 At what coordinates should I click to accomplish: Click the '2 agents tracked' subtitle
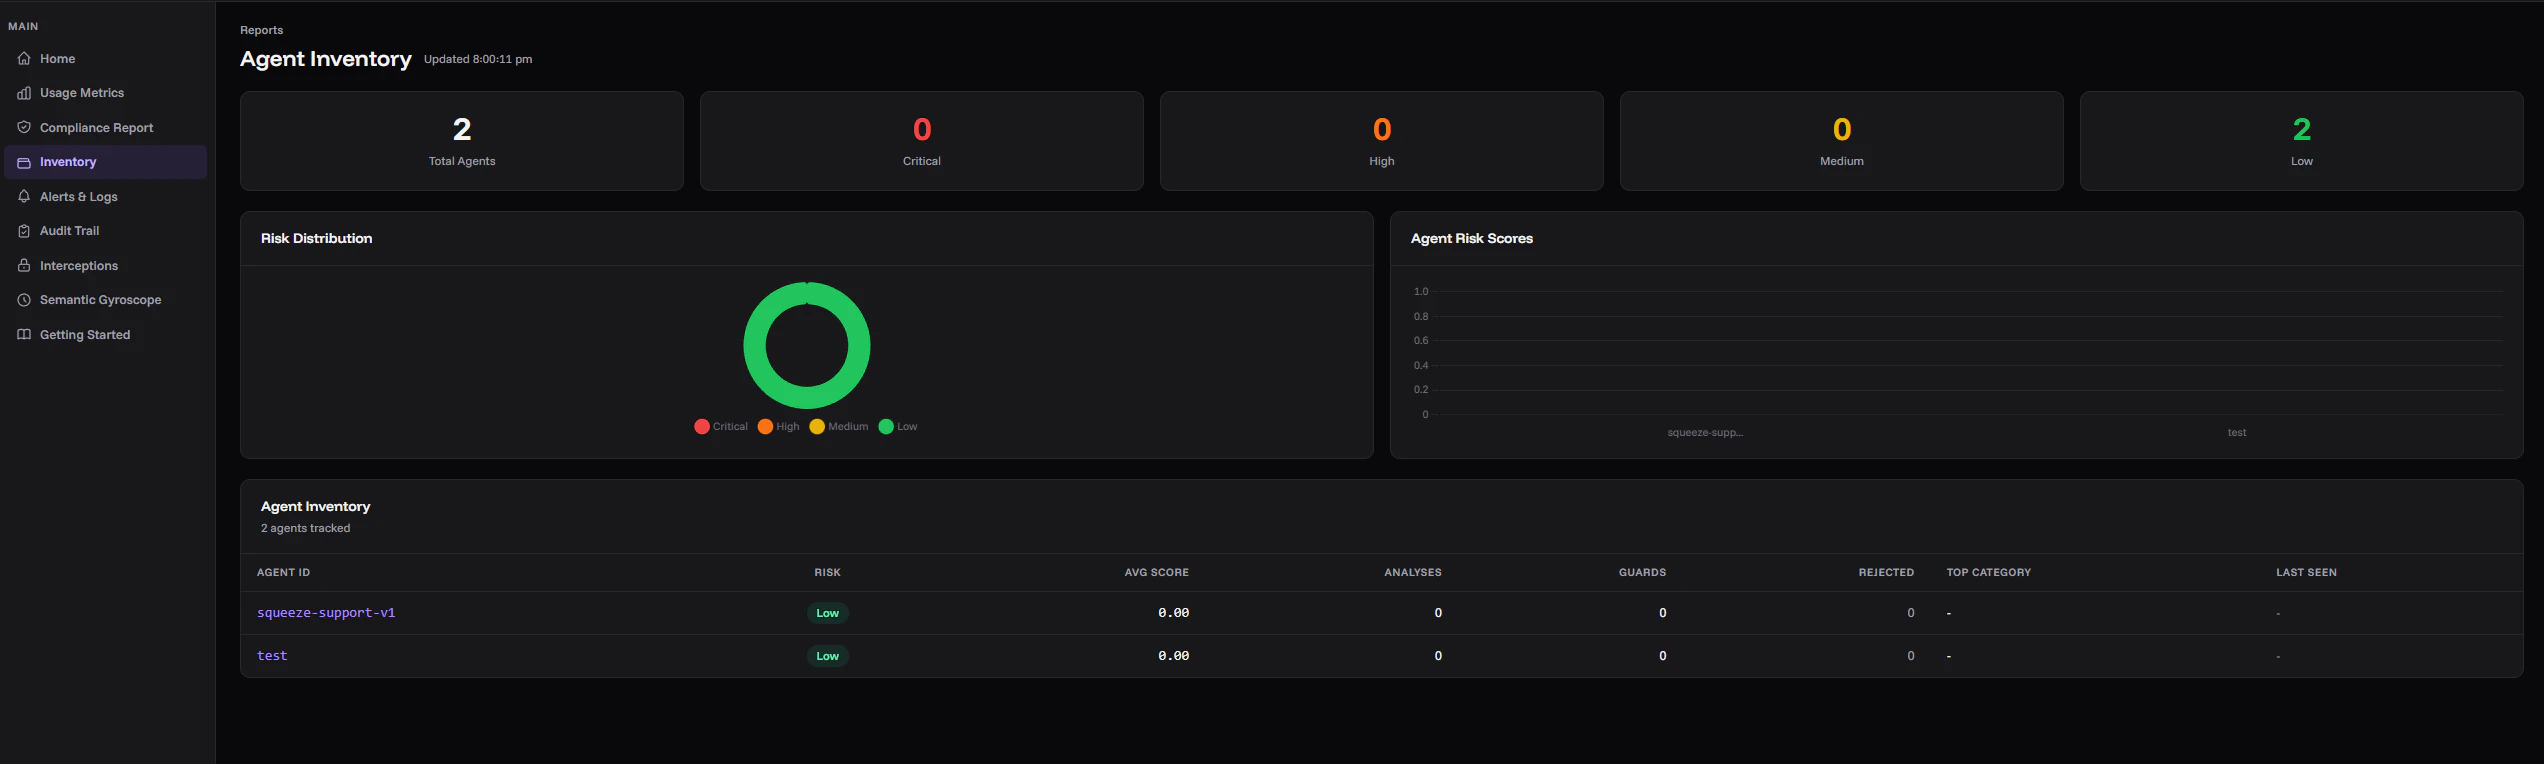point(305,528)
